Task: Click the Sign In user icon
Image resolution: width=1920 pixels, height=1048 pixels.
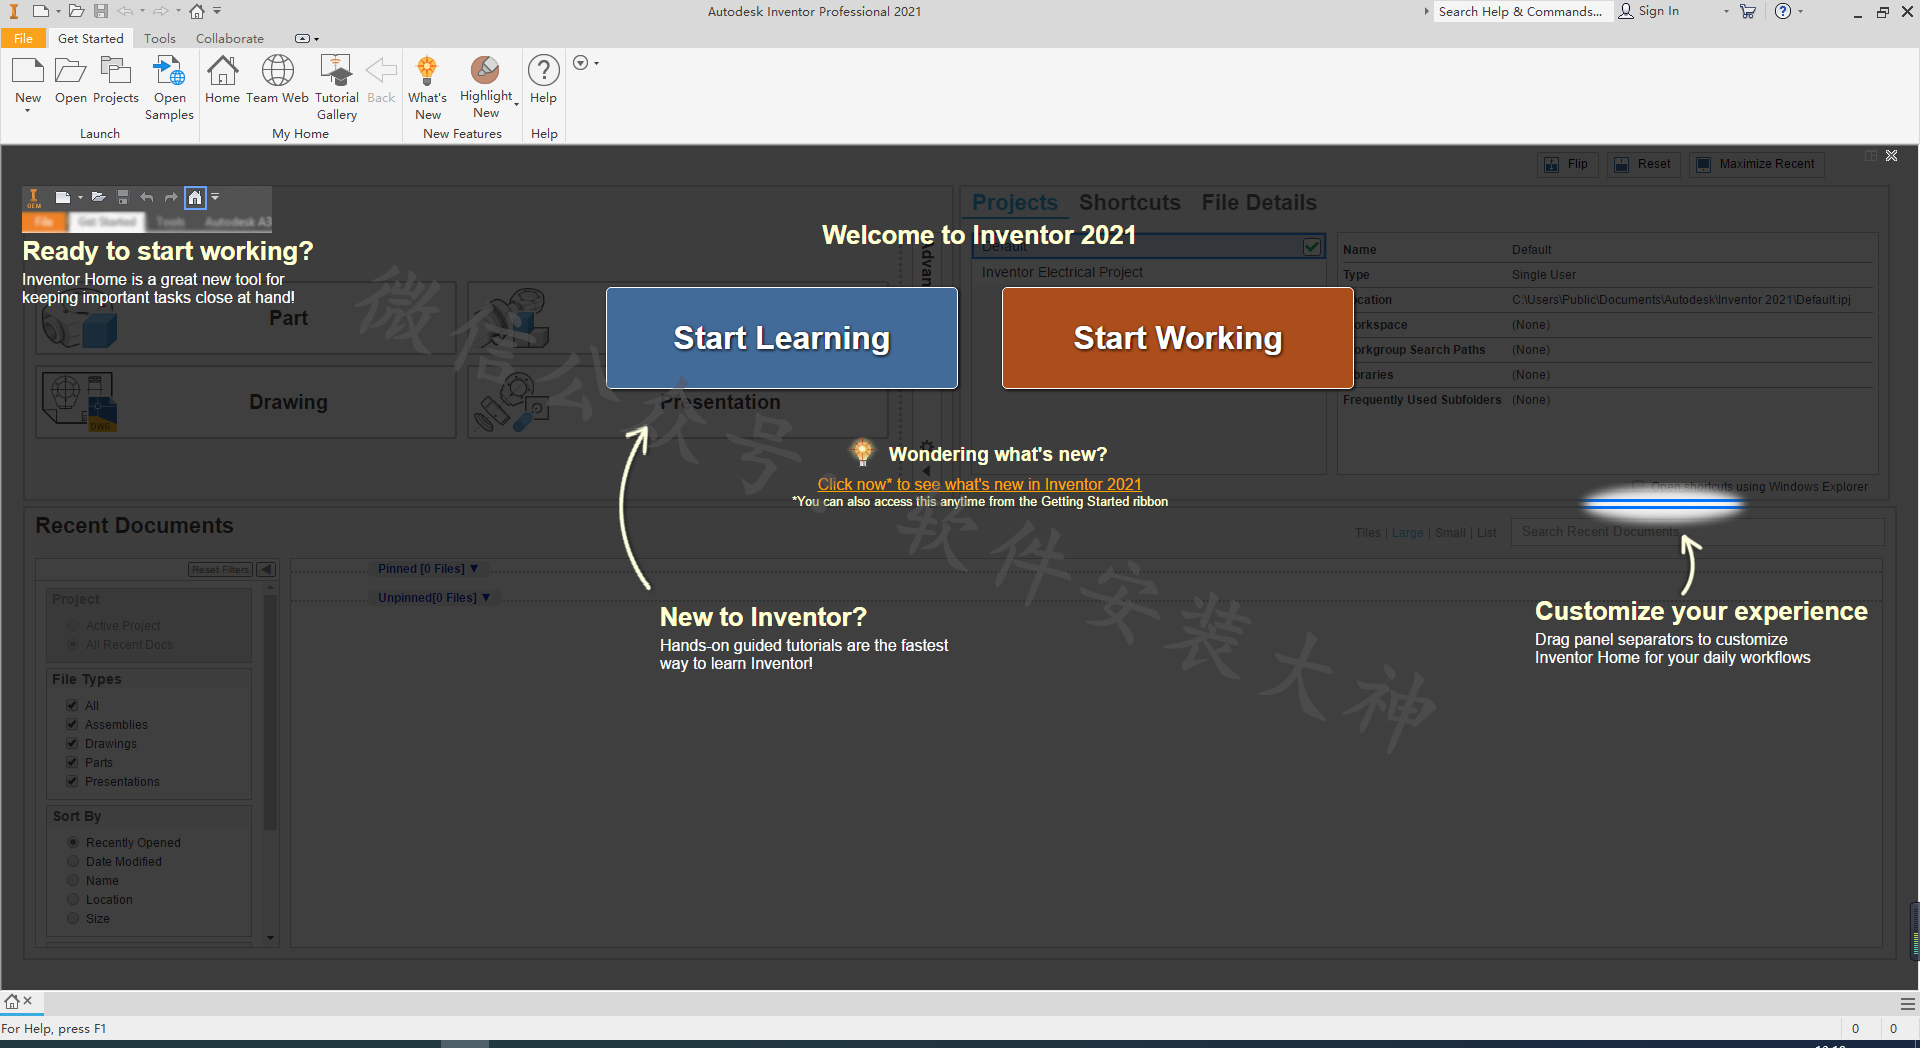Action: [x=1626, y=11]
